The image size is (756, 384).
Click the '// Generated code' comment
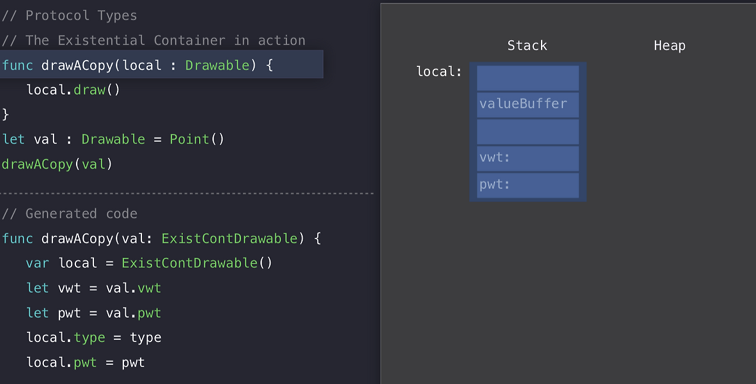coord(69,214)
